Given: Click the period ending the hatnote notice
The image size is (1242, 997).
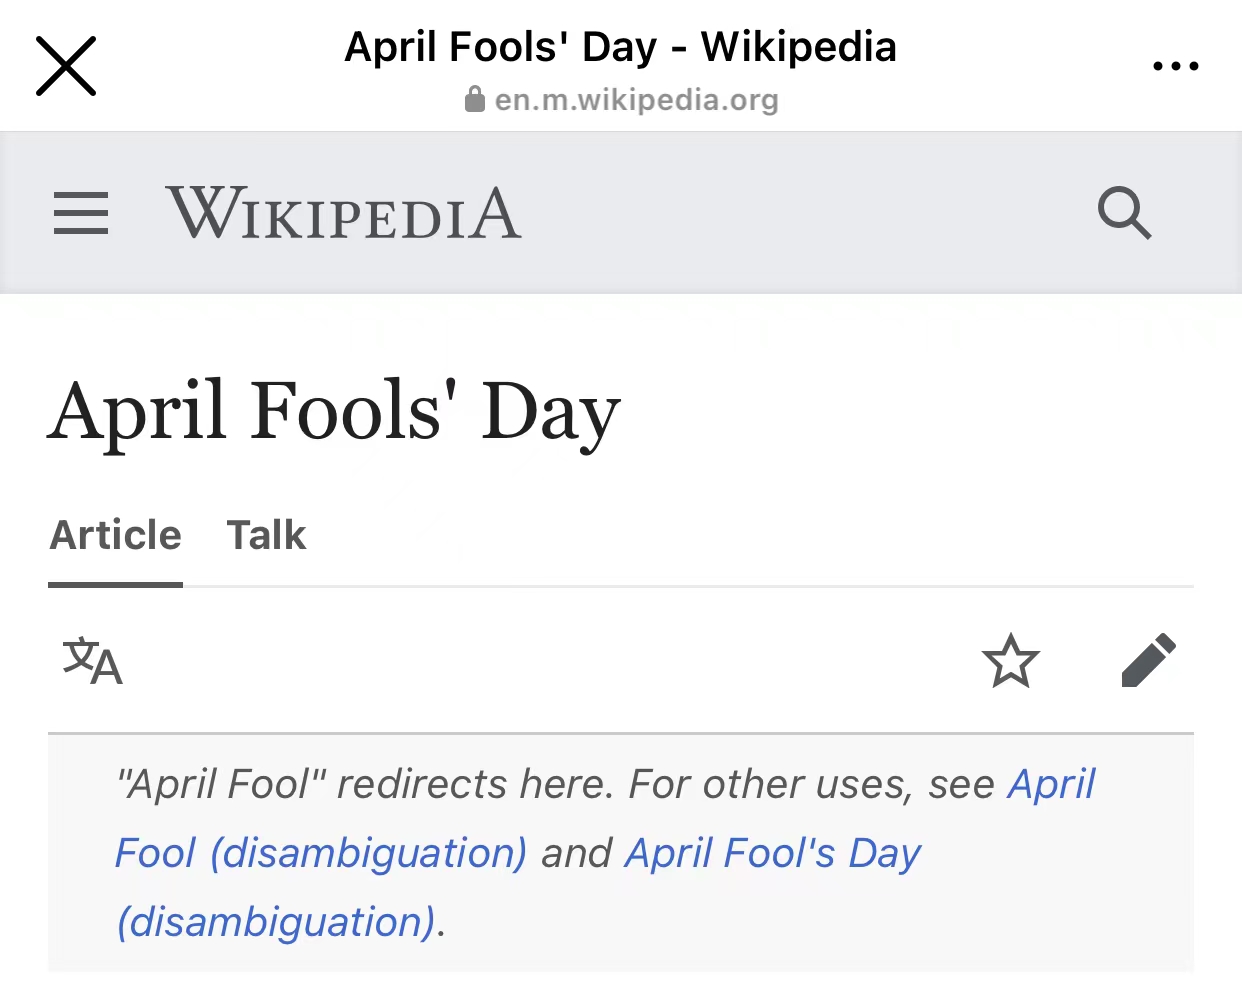Looking at the screenshot, I should (x=441, y=923).
